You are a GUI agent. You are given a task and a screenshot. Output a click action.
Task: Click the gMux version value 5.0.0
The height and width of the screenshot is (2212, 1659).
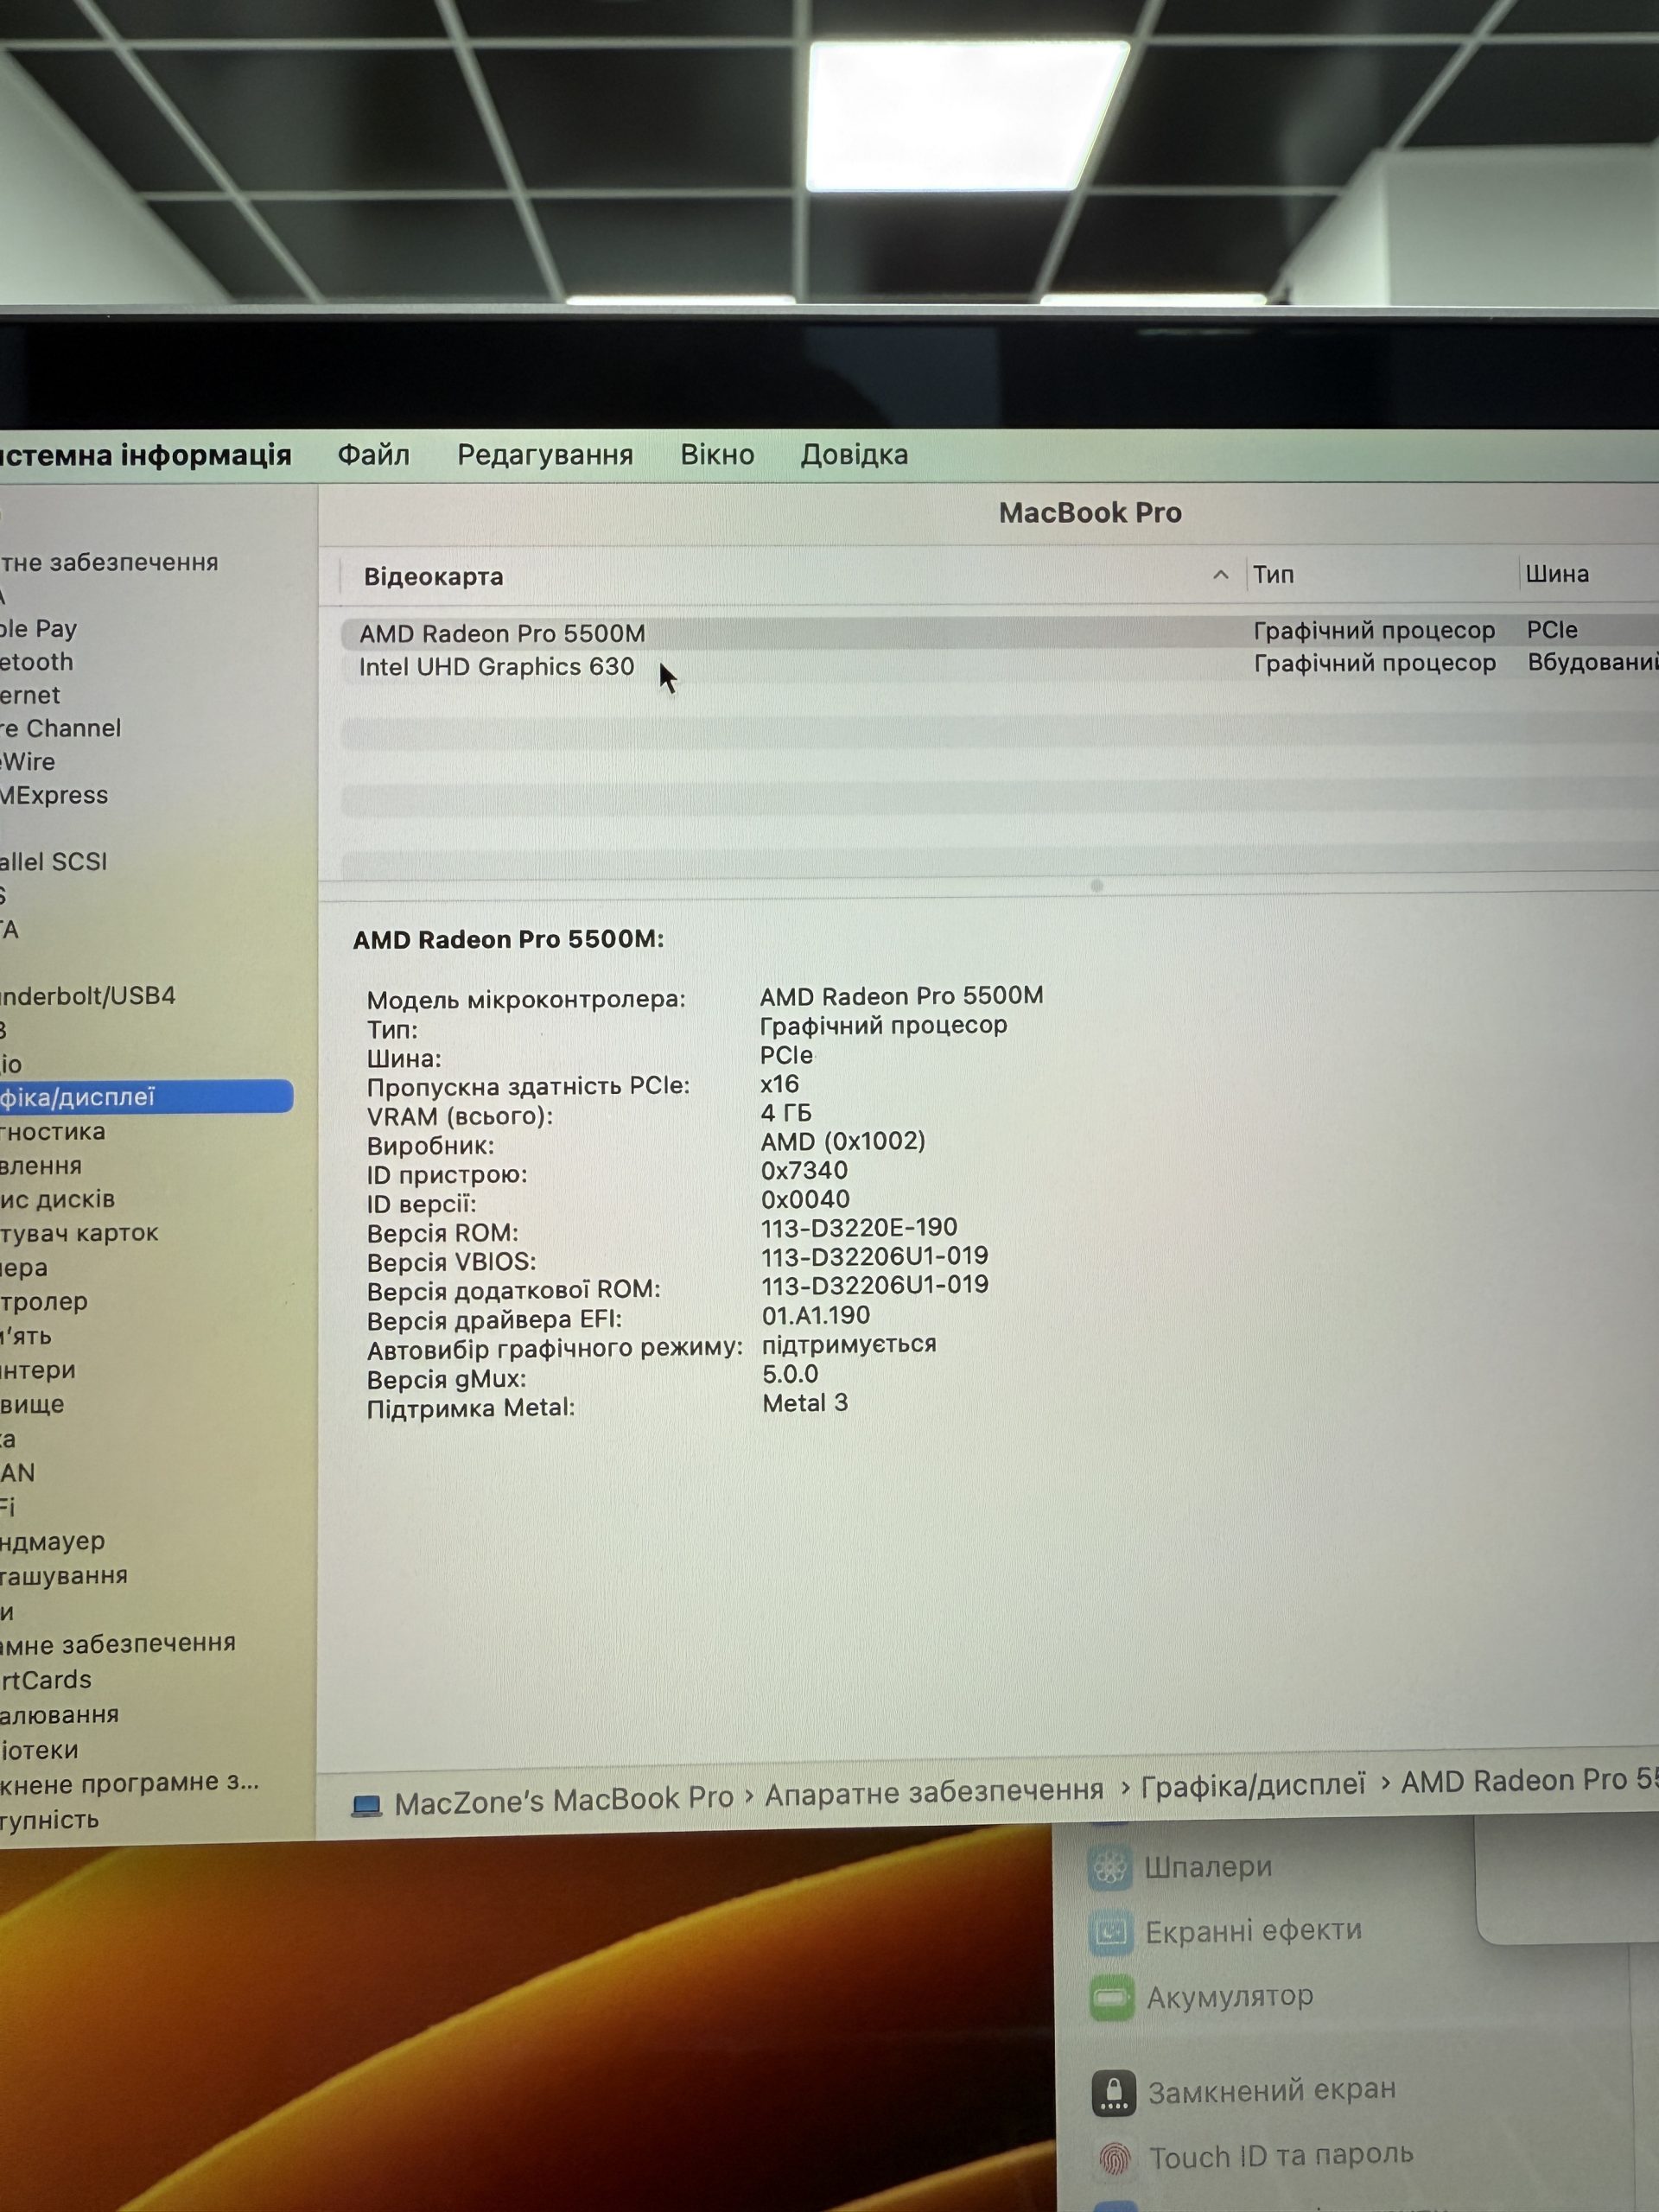(x=790, y=1374)
